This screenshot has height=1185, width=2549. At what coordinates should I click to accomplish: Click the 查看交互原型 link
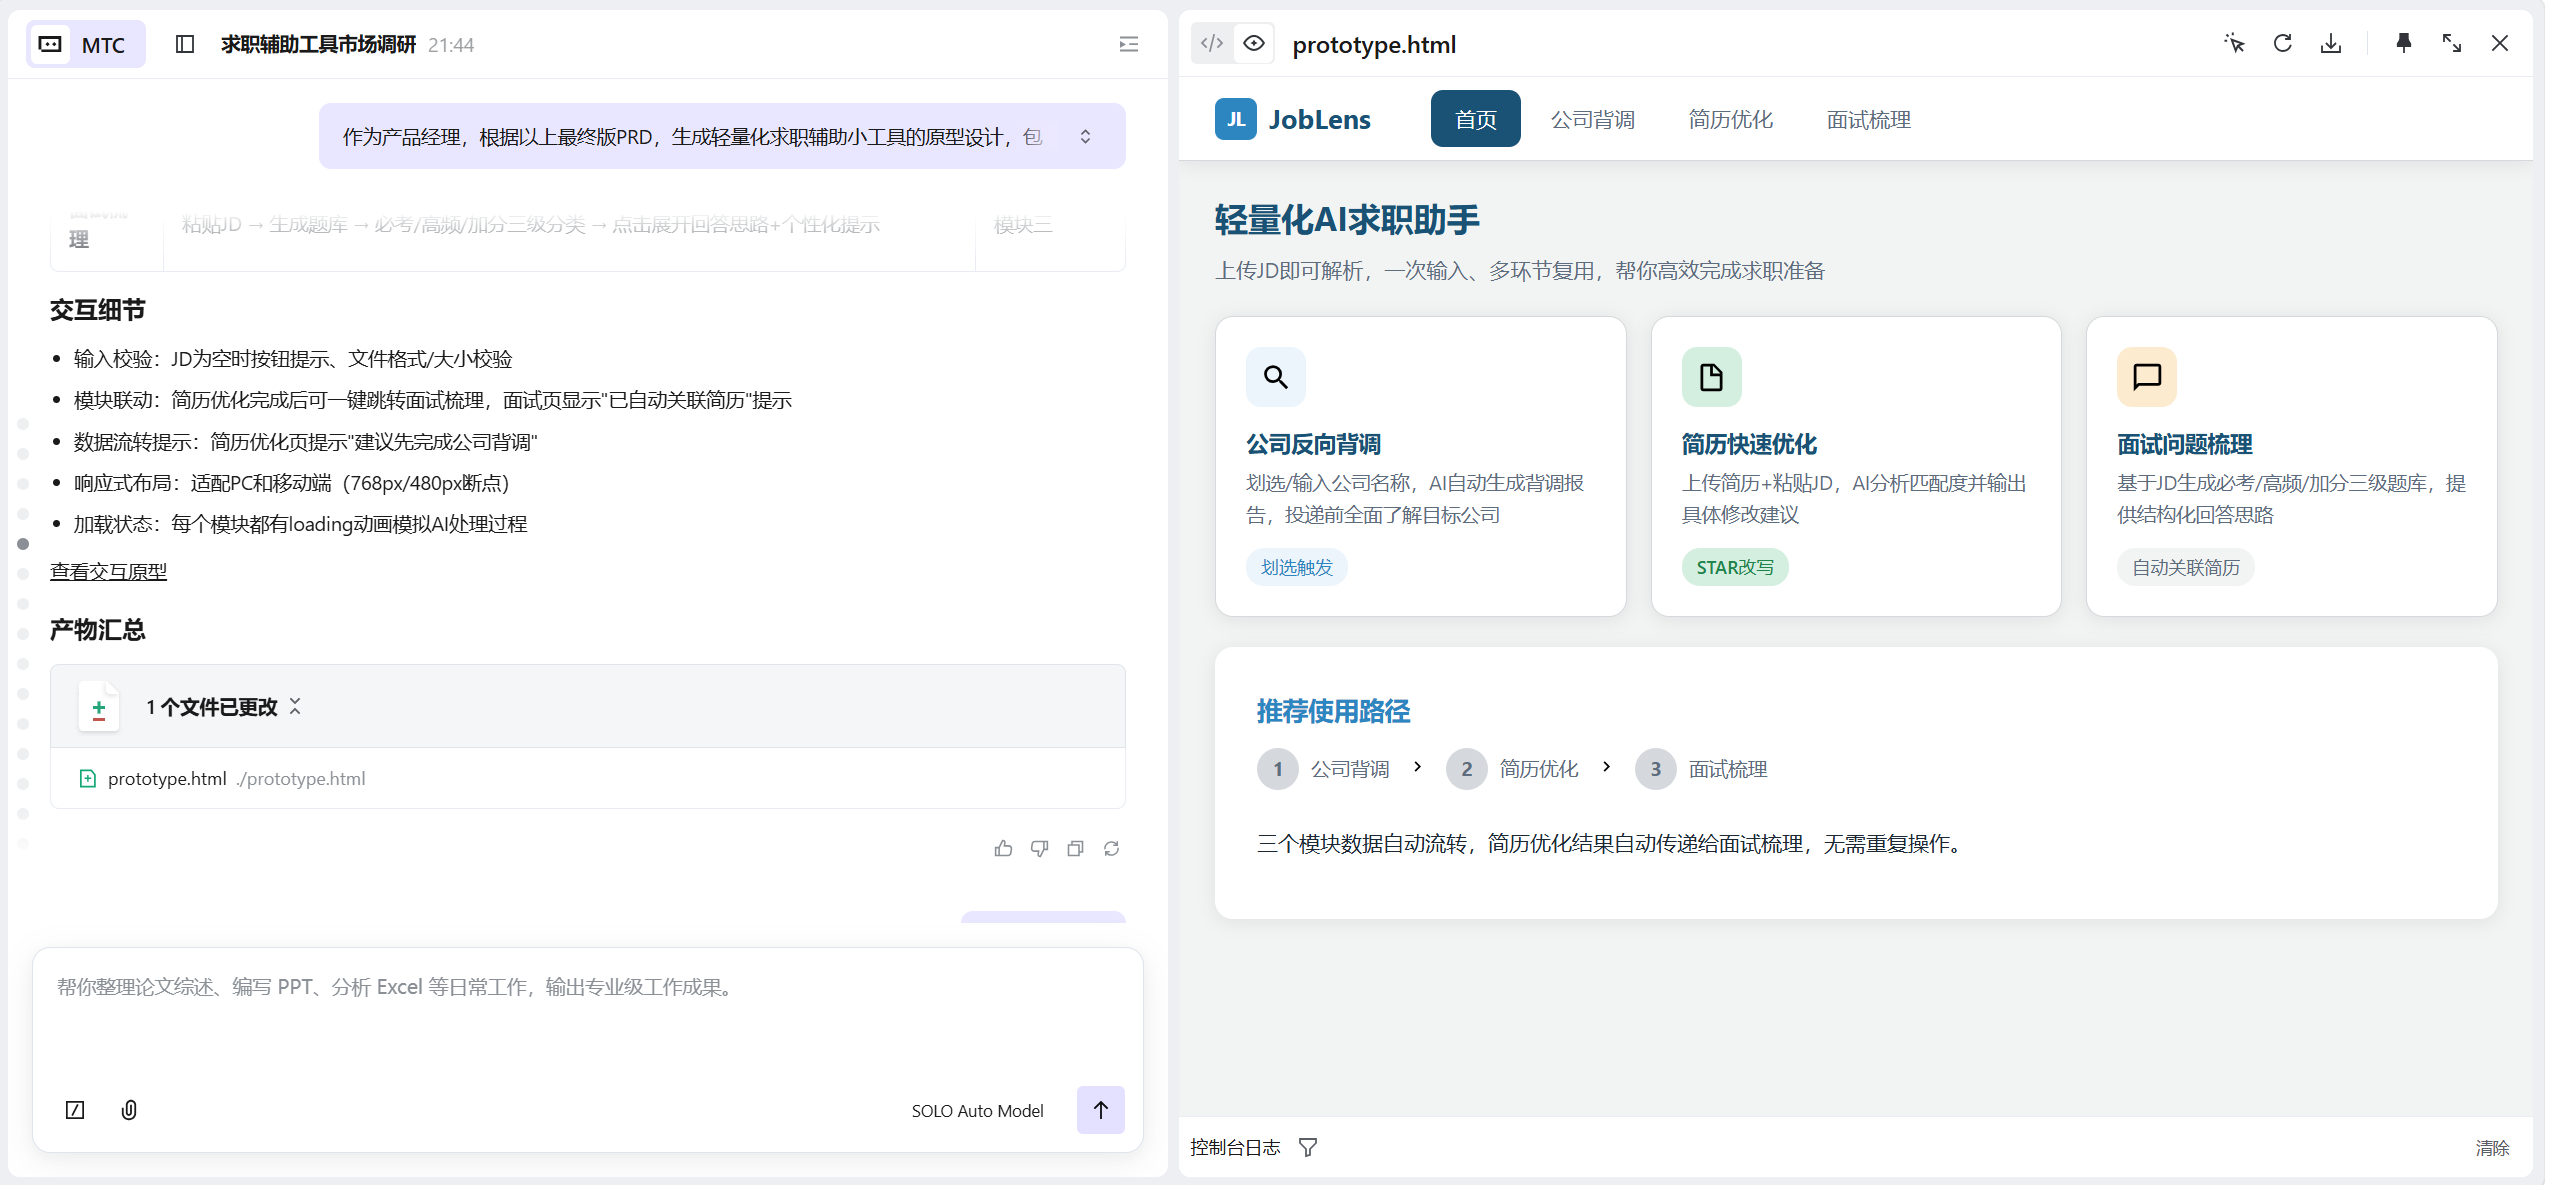point(108,571)
